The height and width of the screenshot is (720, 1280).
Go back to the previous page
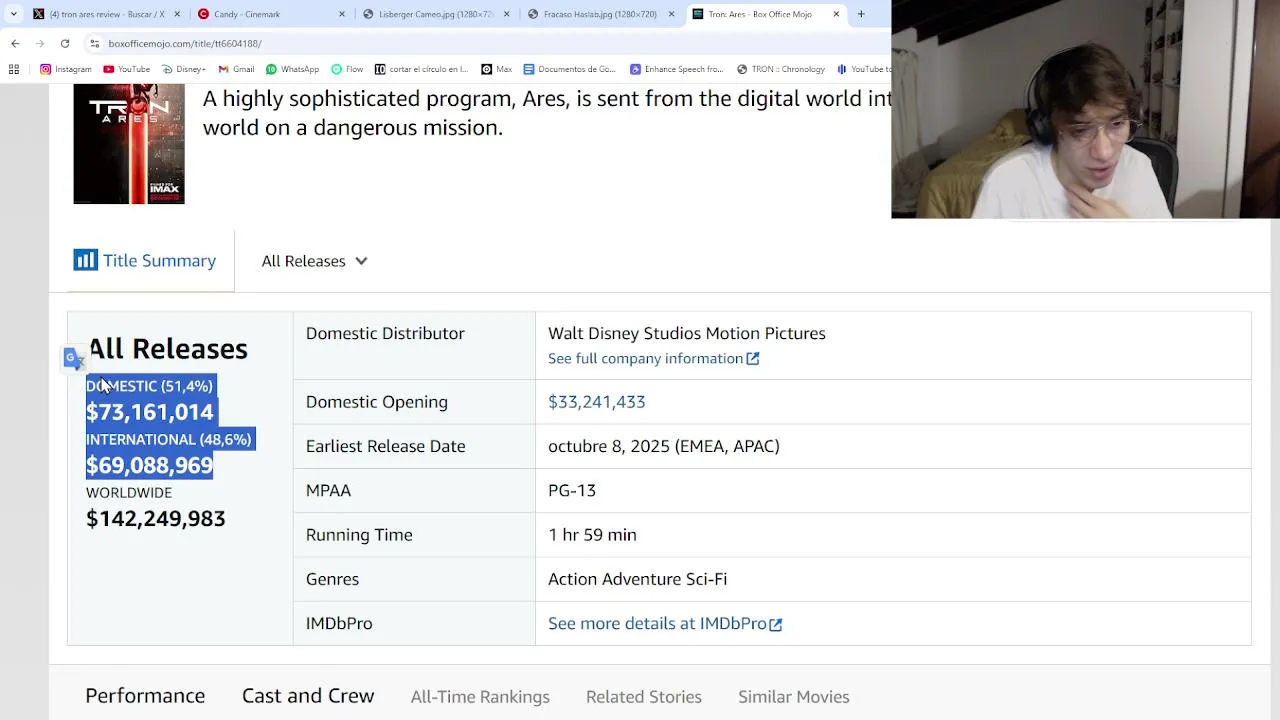click(x=15, y=43)
